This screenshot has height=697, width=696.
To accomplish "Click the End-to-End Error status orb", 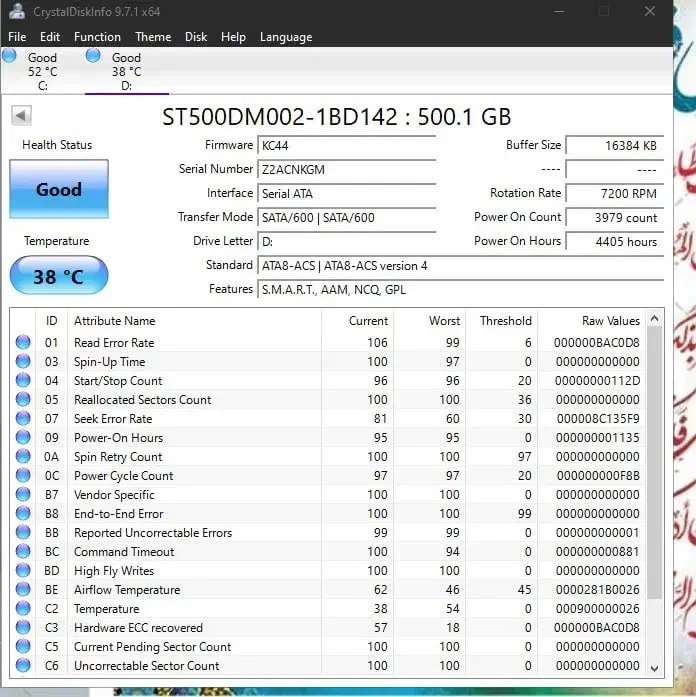I will pos(23,513).
